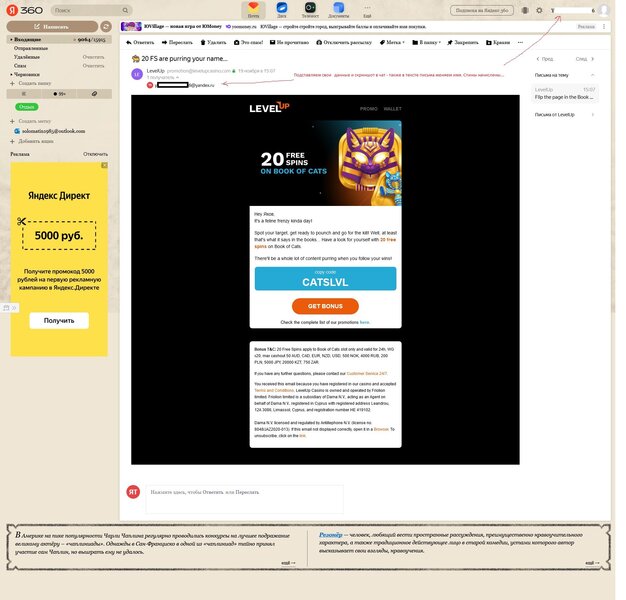The image size is (626, 600).
Task: Filter messages with attachments via paperclip
Action: [94, 93]
